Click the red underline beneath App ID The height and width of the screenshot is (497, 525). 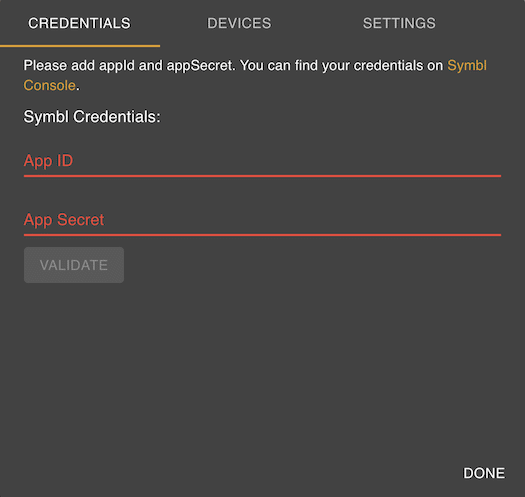262,176
